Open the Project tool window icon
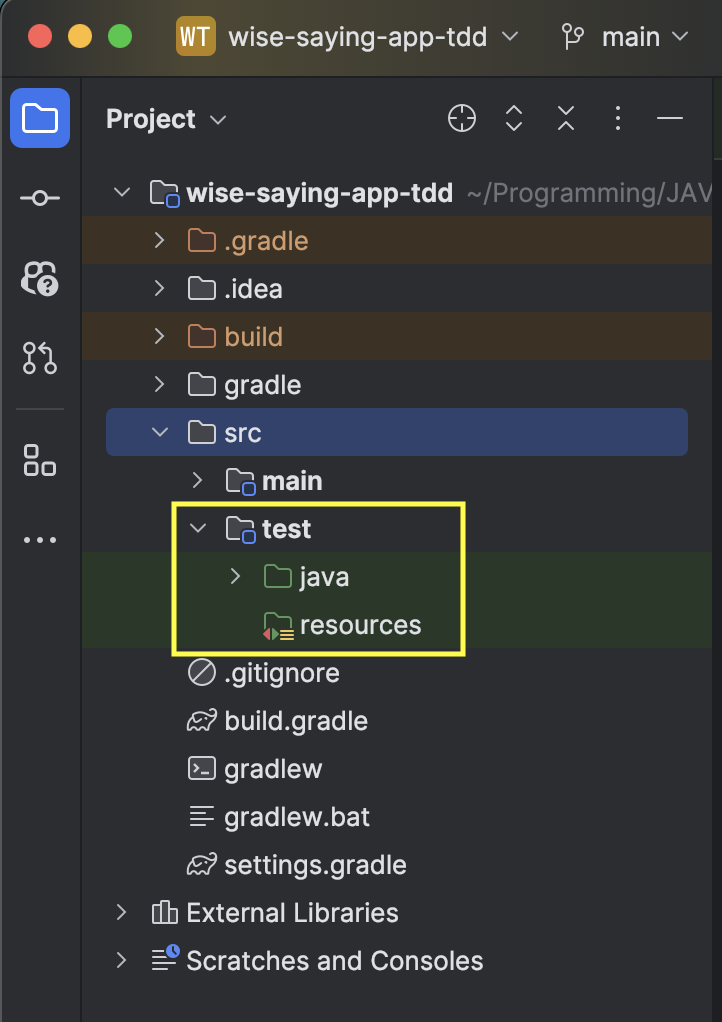 (x=40, y=118)
